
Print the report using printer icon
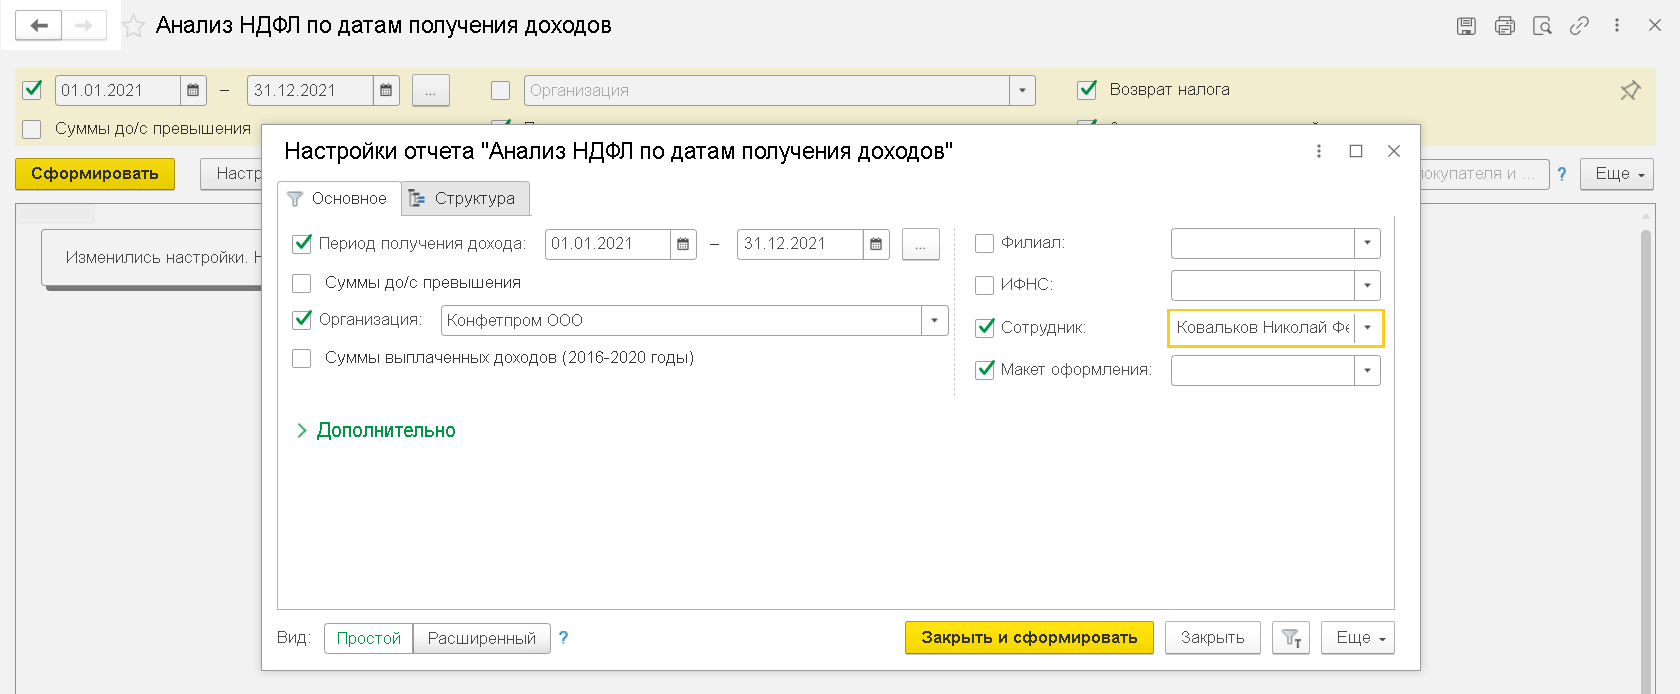coord(1504,26)
